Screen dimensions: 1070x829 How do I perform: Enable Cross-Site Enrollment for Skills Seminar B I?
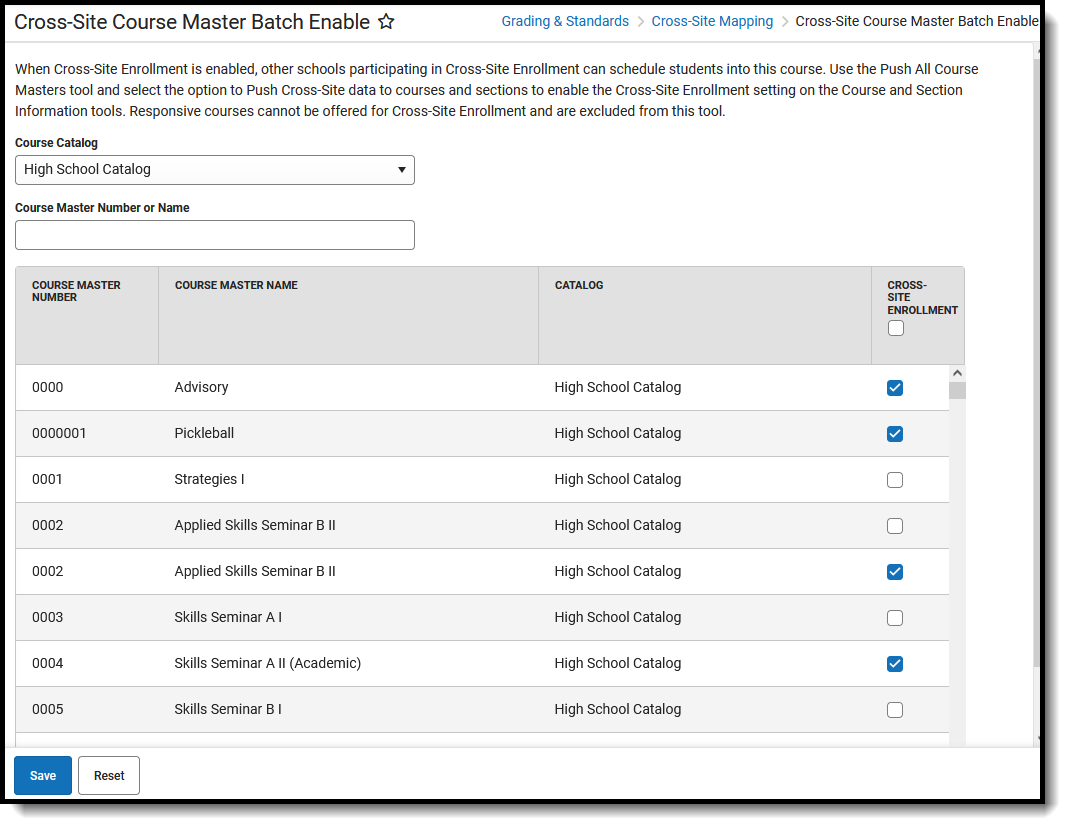(x=895, y=710)
